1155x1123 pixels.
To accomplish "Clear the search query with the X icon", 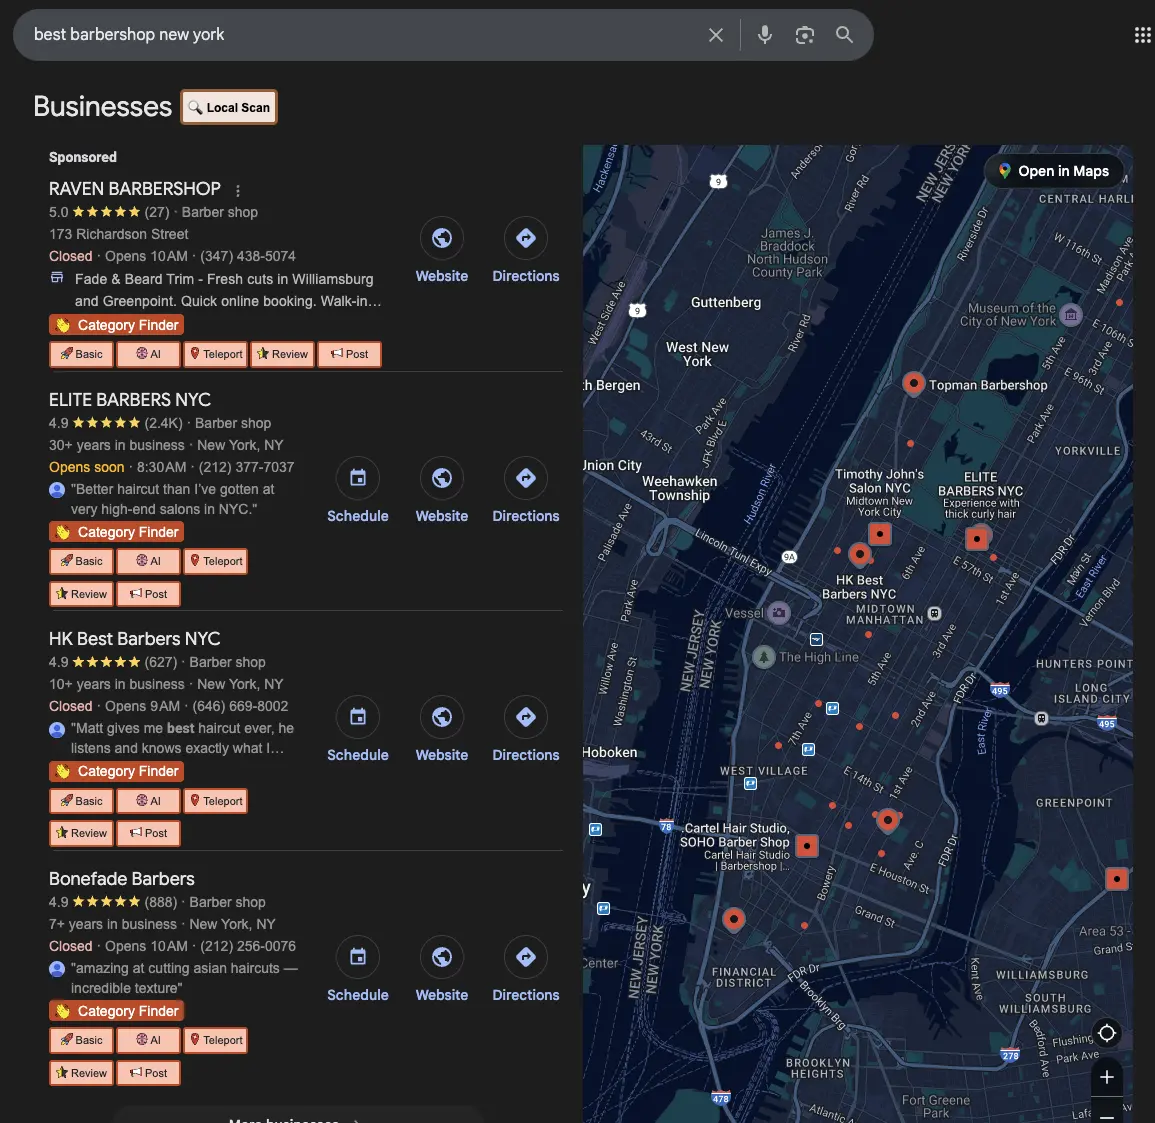I will pos(715,34).
